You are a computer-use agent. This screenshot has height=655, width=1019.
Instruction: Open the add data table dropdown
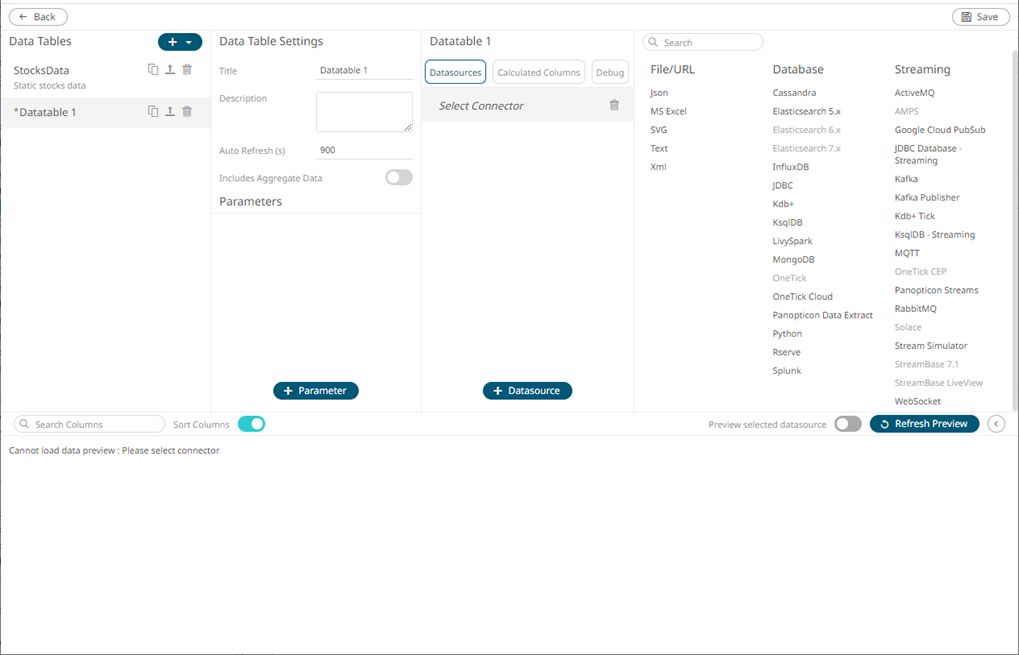point(180,42)
